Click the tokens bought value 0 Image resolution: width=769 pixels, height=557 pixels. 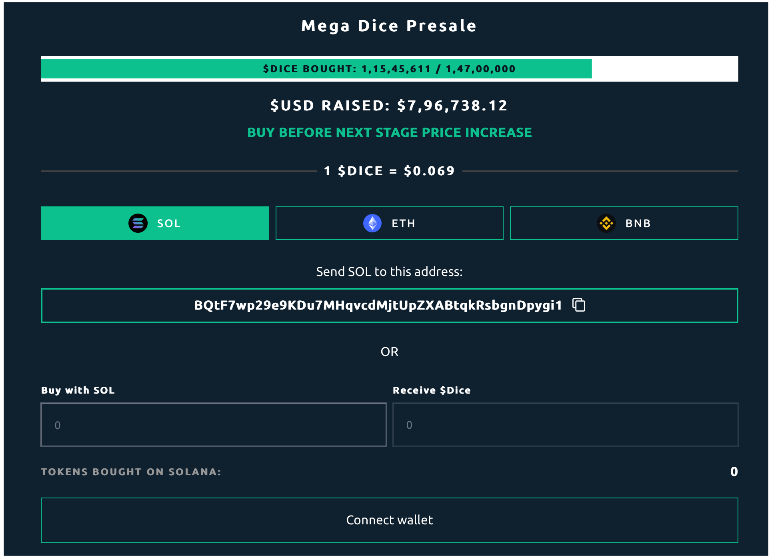pos(734,472)
